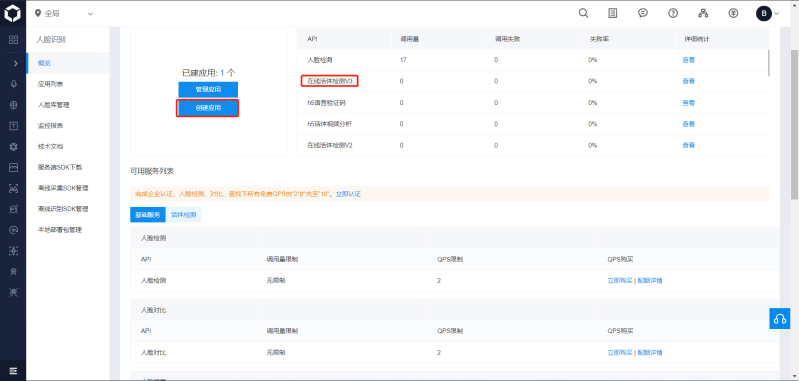799x381 pixels.
Task: Click the 人脸识别 sidebar title
Action: pos(51,40)
